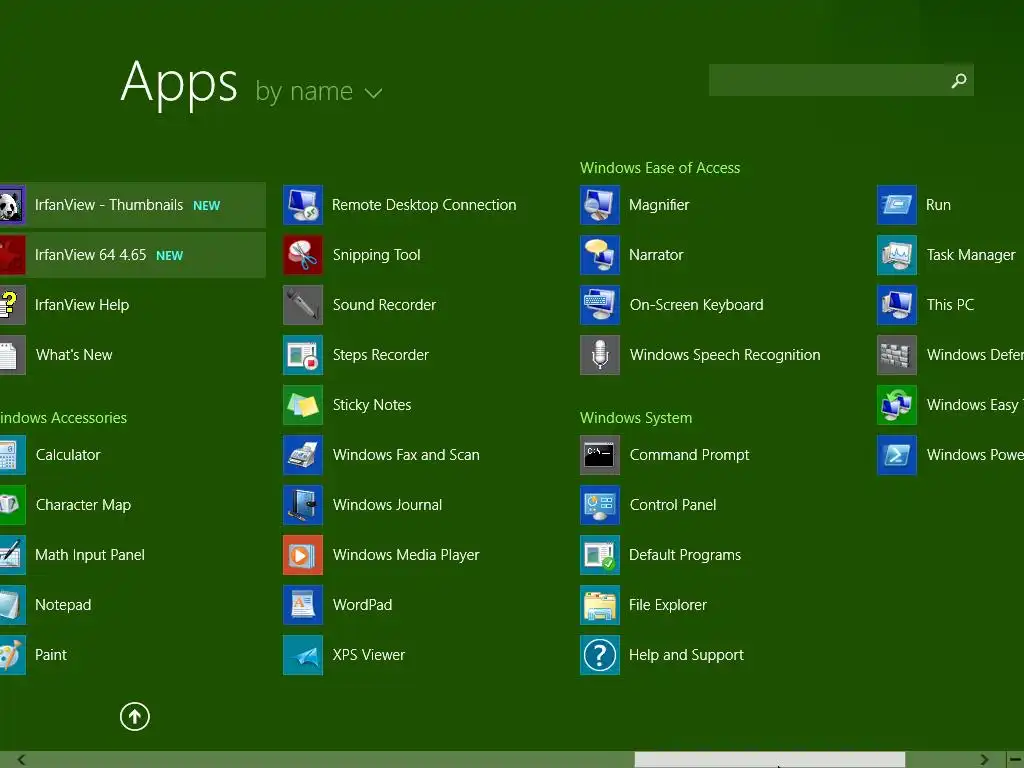Open Windows PowerShell icon

click(x=897, y=455)
